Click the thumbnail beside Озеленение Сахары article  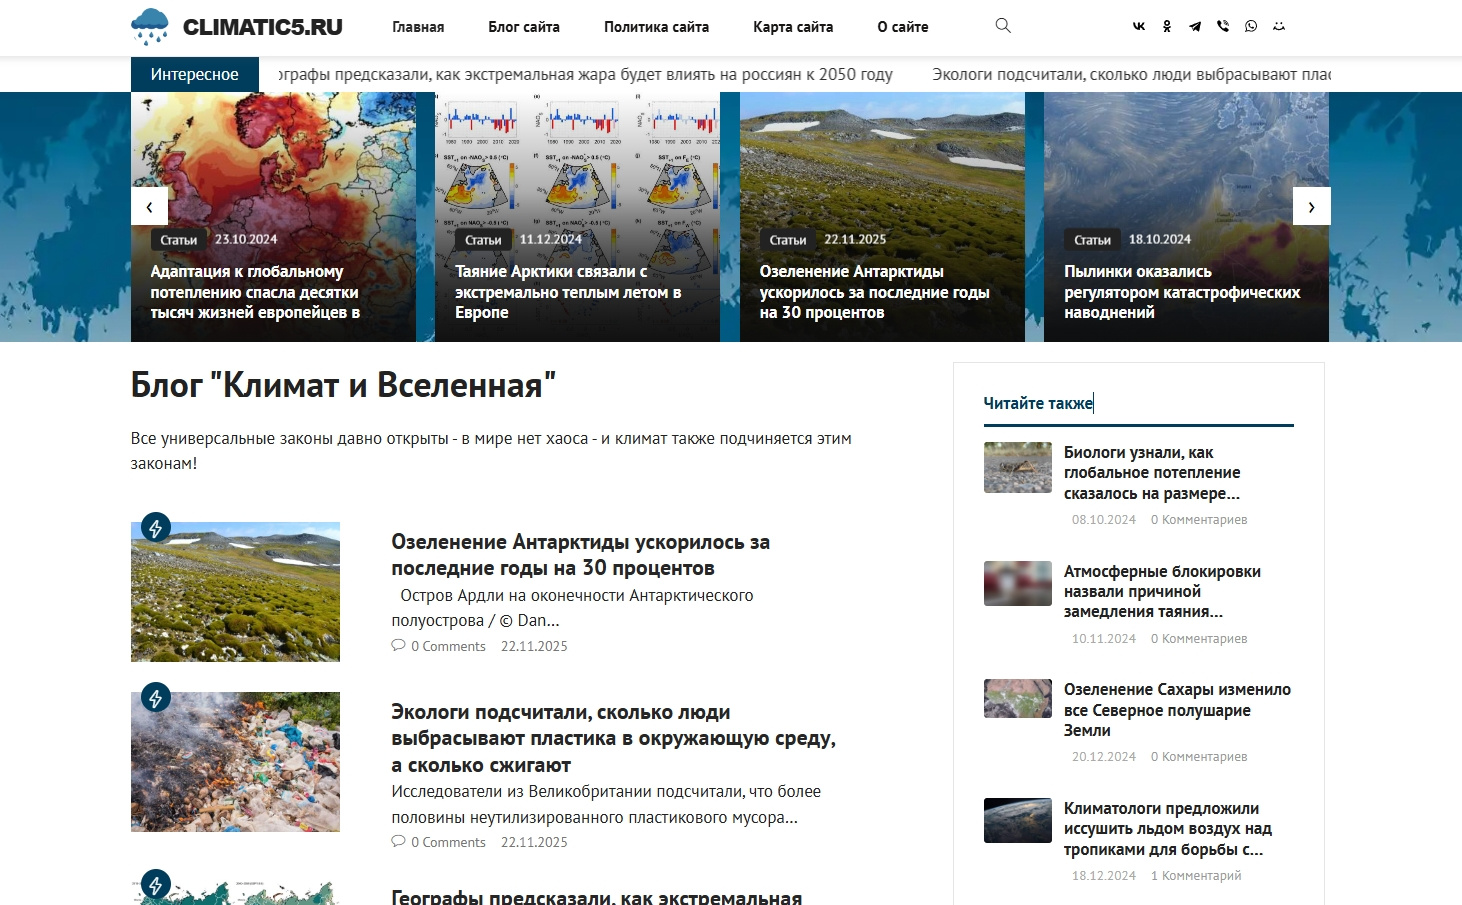[x=1018, y=699]
